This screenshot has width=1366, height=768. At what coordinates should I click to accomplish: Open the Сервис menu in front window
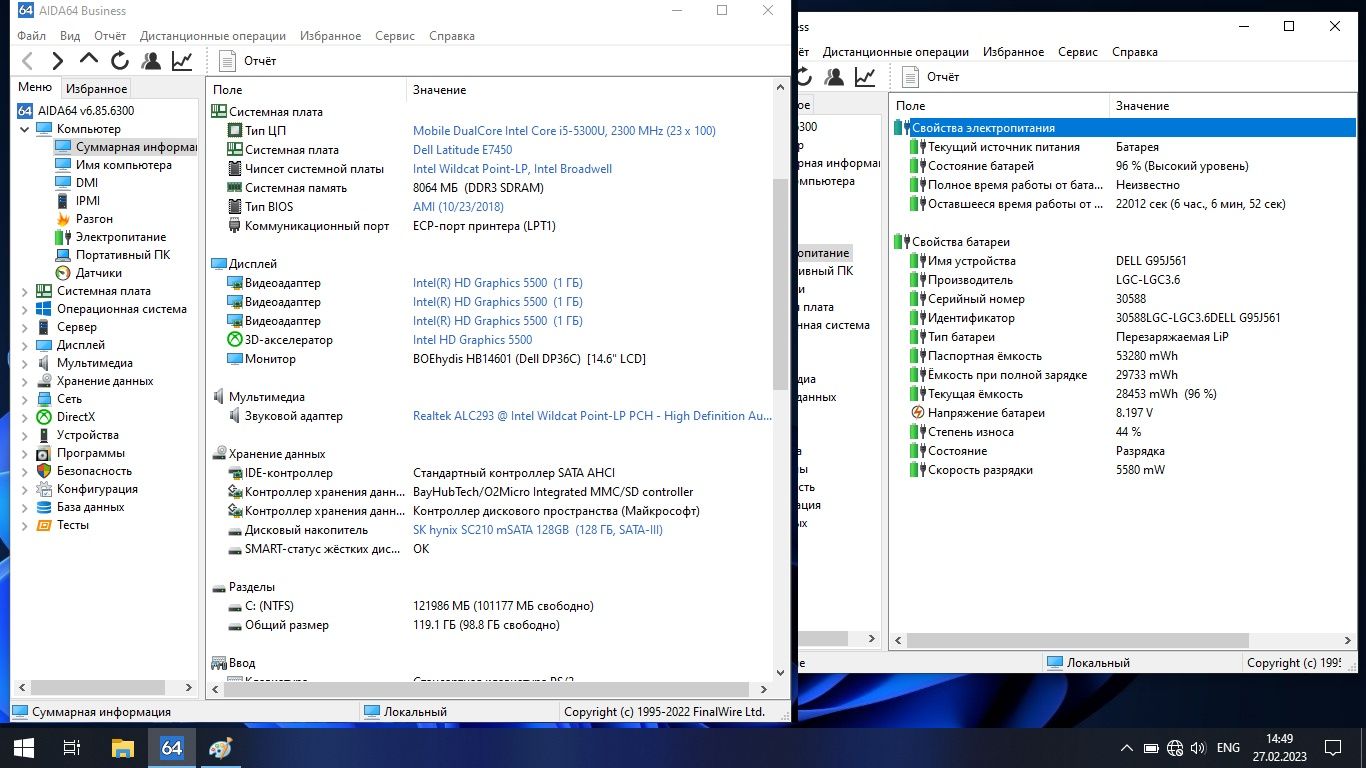(x=395, y=35)
